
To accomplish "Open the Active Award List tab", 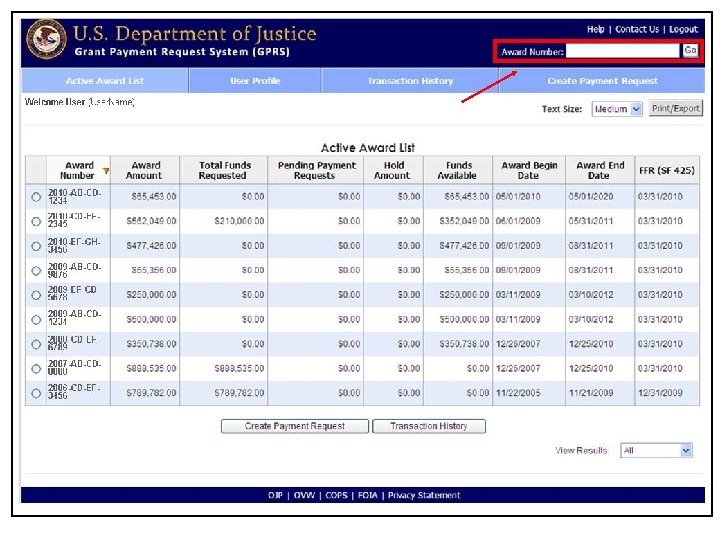I will click(x=105, y=81).
